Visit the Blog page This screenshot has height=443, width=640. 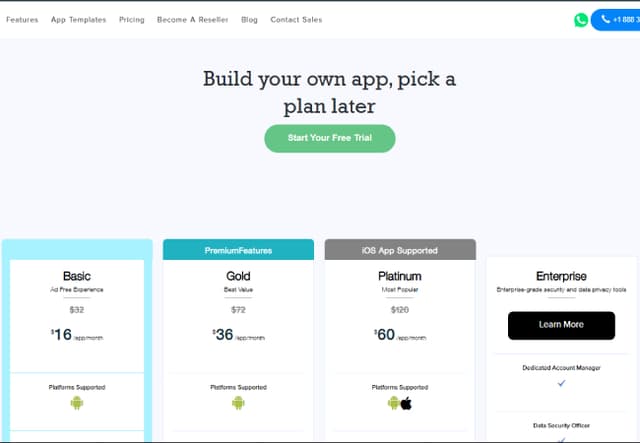[x=249, y=20]
